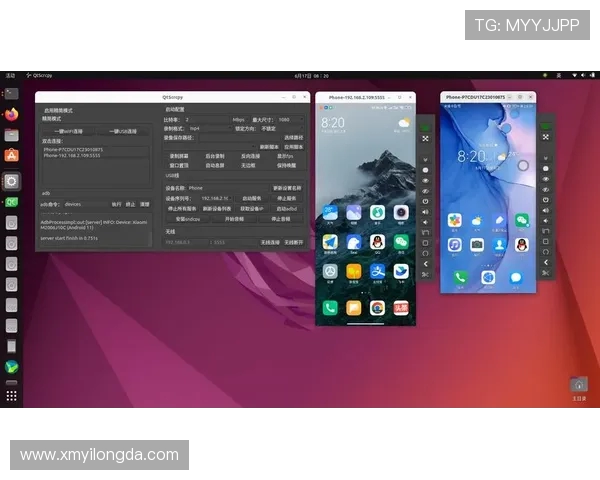600x480 pixels.
Task: Click 活动 in the top bar
Action: click(x=10, y=75)
